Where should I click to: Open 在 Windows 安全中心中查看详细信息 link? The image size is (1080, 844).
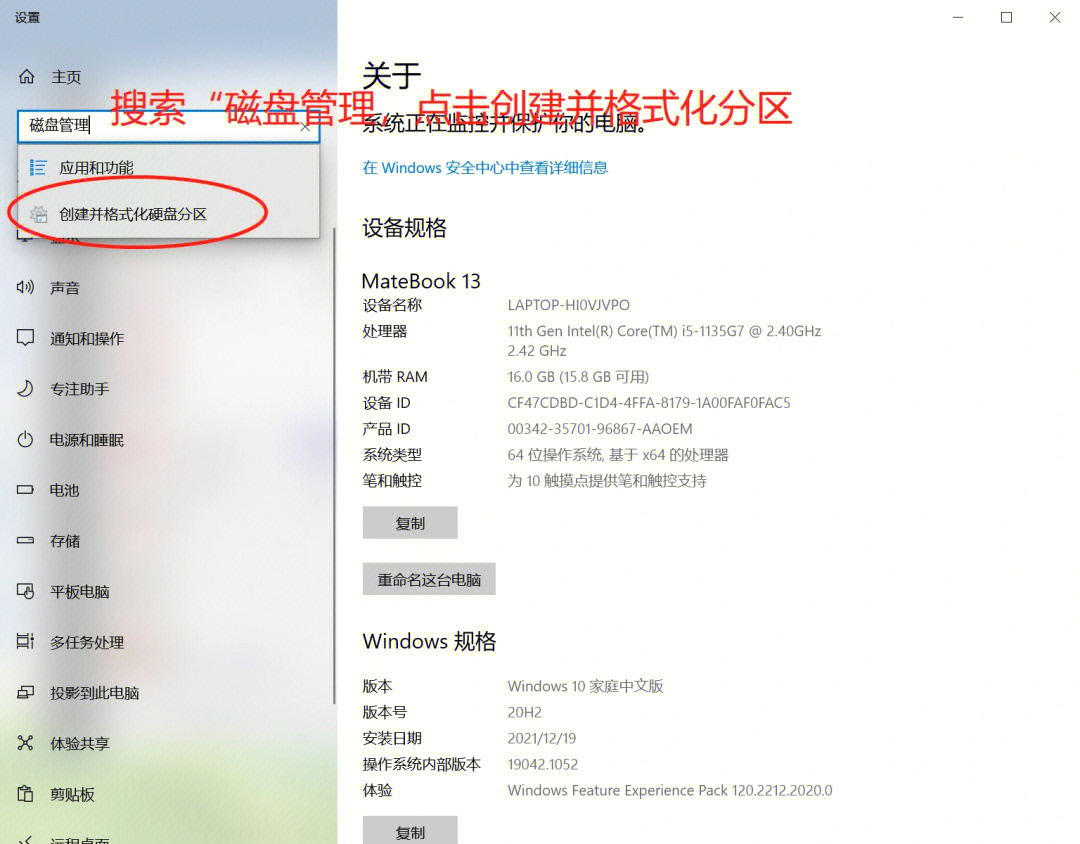click(x=485, y=167)
